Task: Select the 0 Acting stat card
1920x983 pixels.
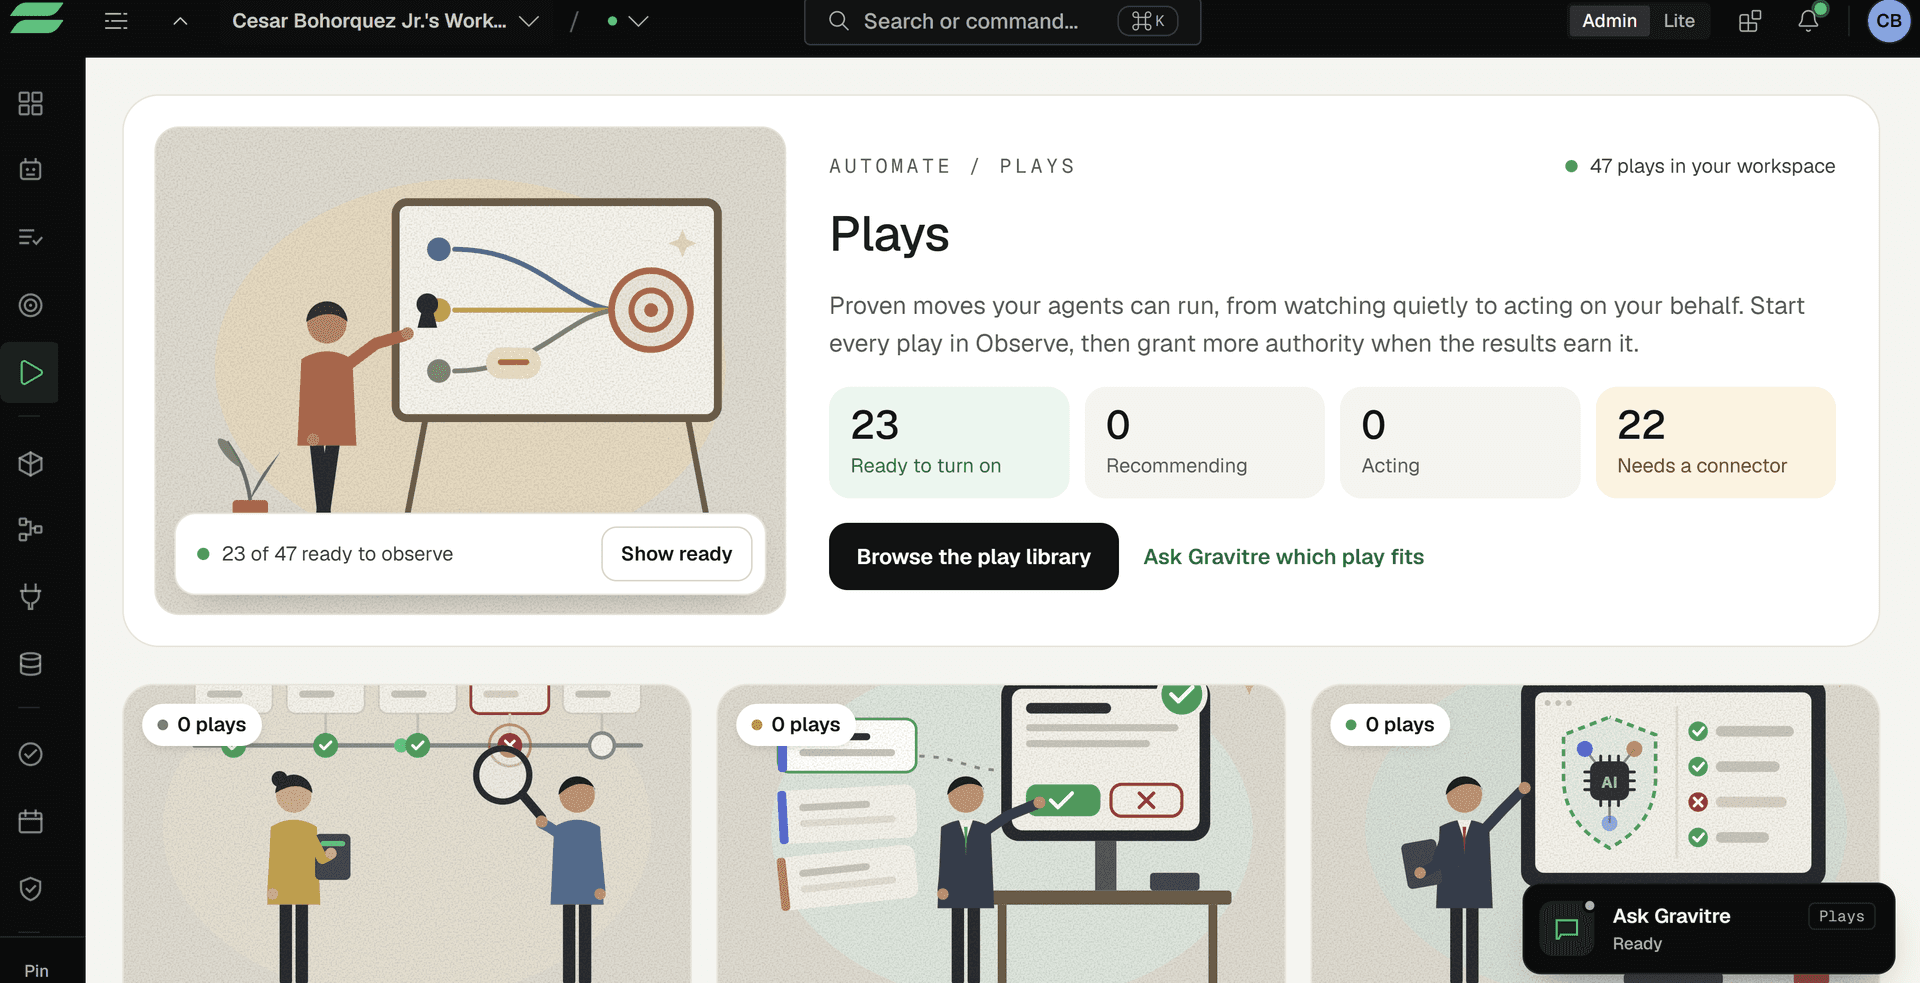Action: pos(1460,442)
